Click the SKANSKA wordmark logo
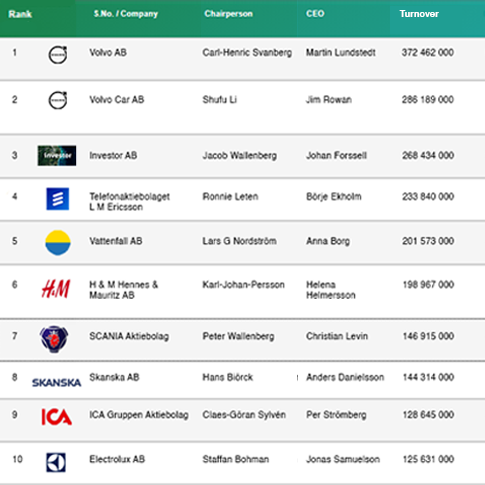Viewport: 485px width, 485px height. [57, 383]
